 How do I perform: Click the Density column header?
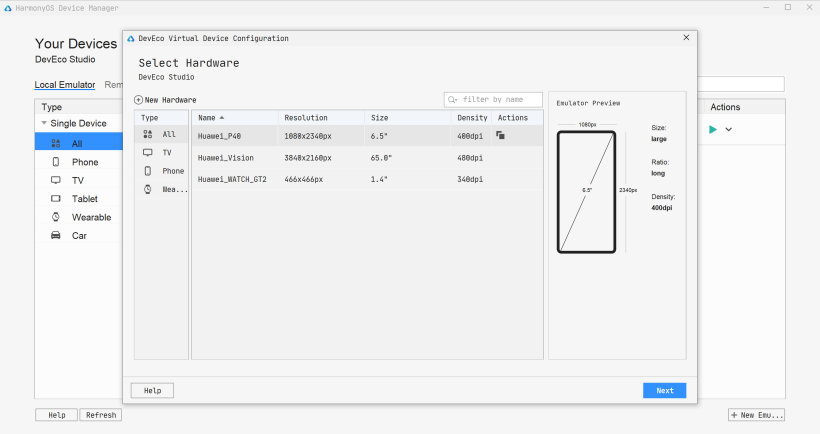click(x=472, y=118)
